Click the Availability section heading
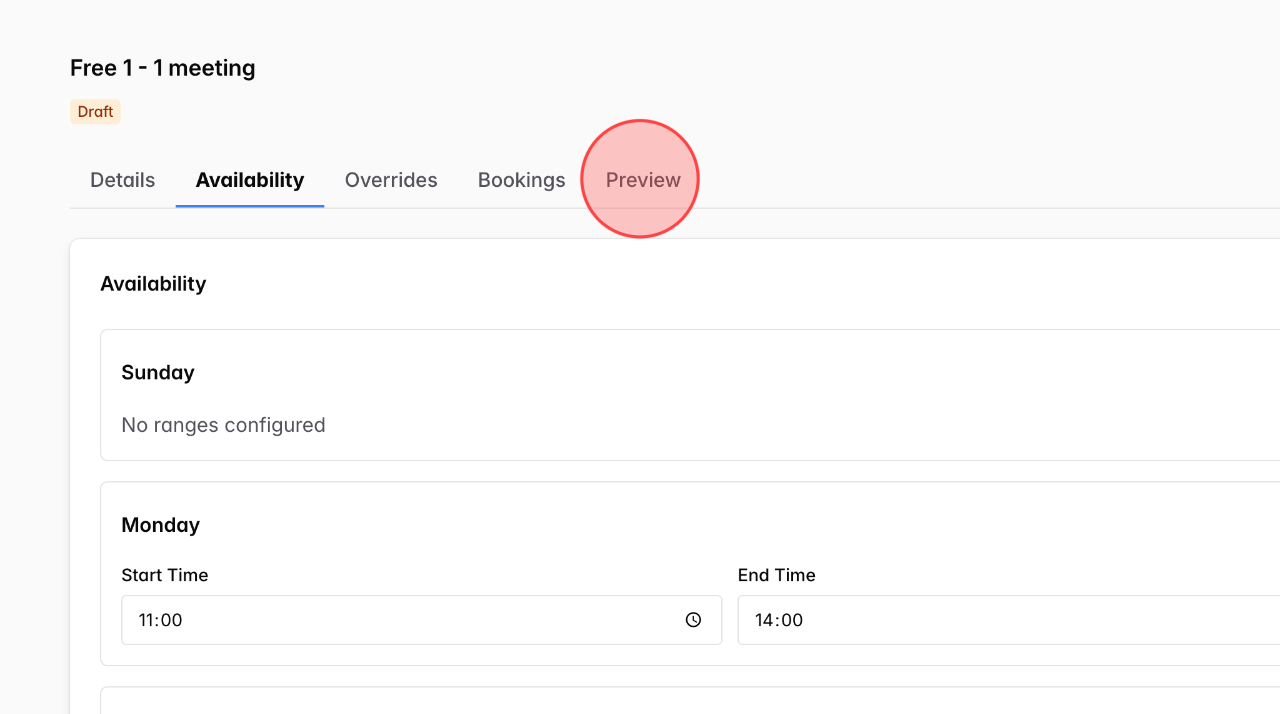The image size is (1280, 714). [153, 284]
